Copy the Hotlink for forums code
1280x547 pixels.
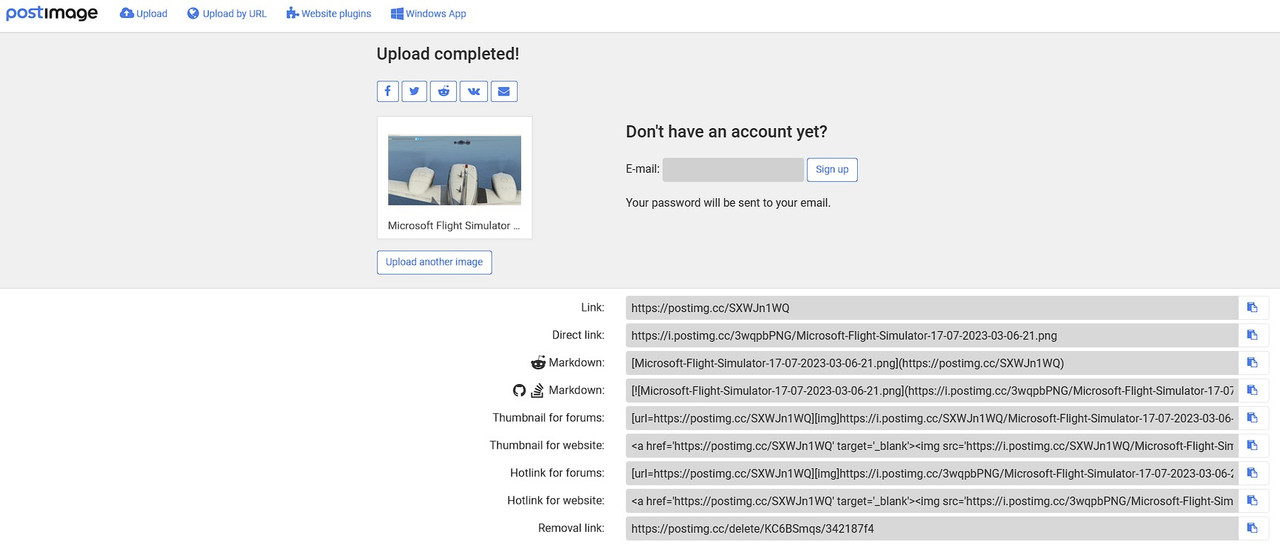coord(1252,473)
